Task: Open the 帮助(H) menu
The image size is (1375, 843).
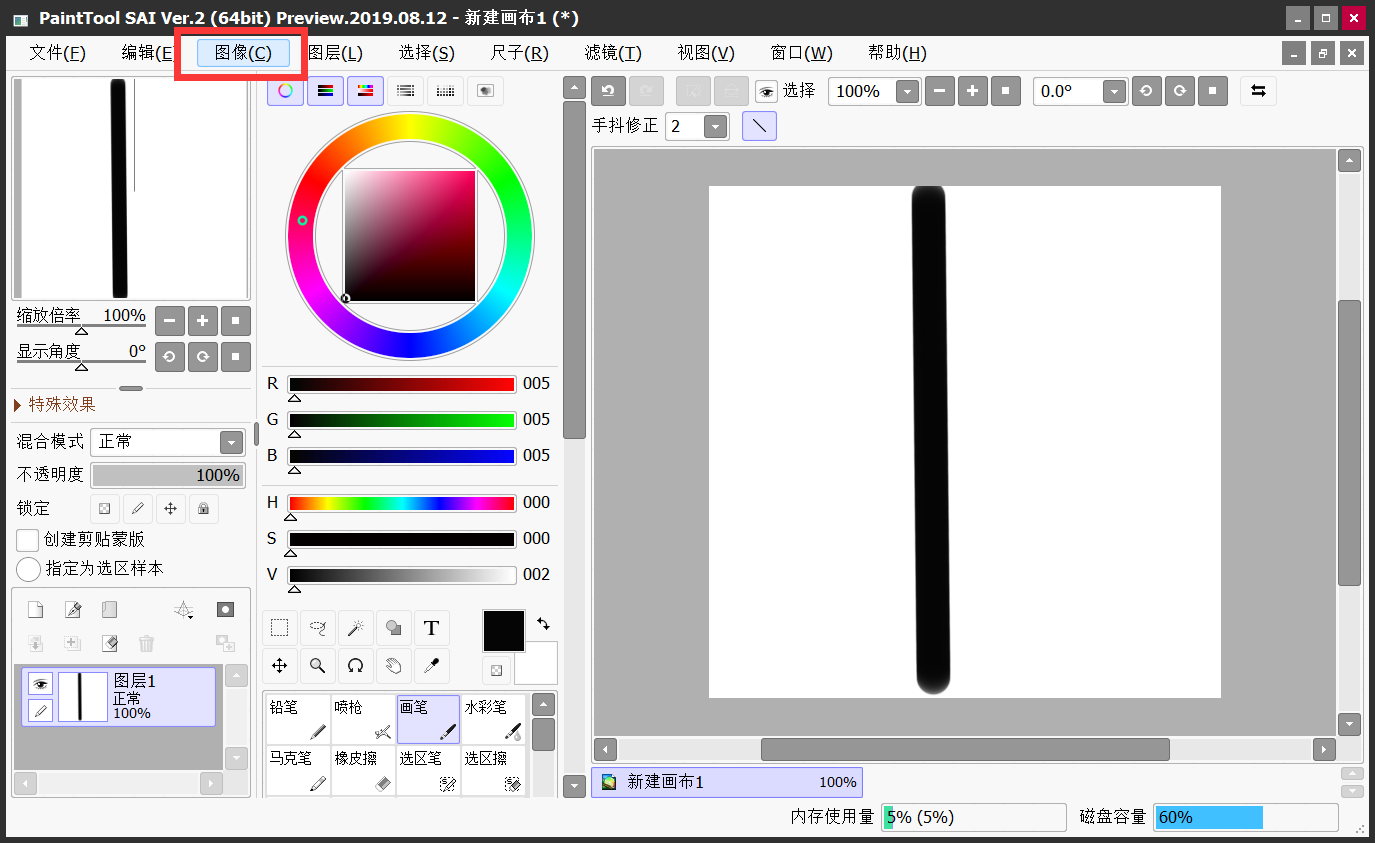Action: coord(897,53)
